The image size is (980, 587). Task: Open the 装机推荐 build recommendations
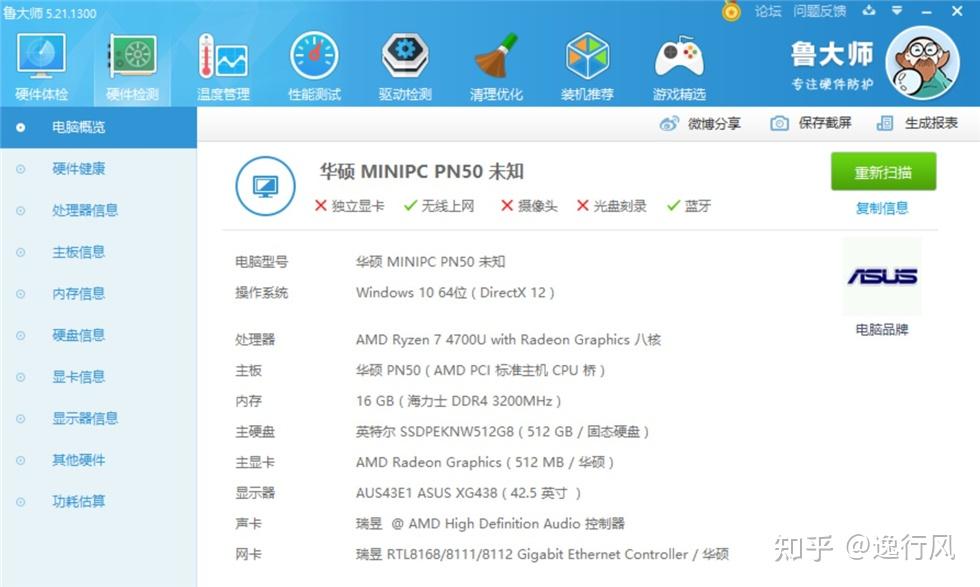587,60
